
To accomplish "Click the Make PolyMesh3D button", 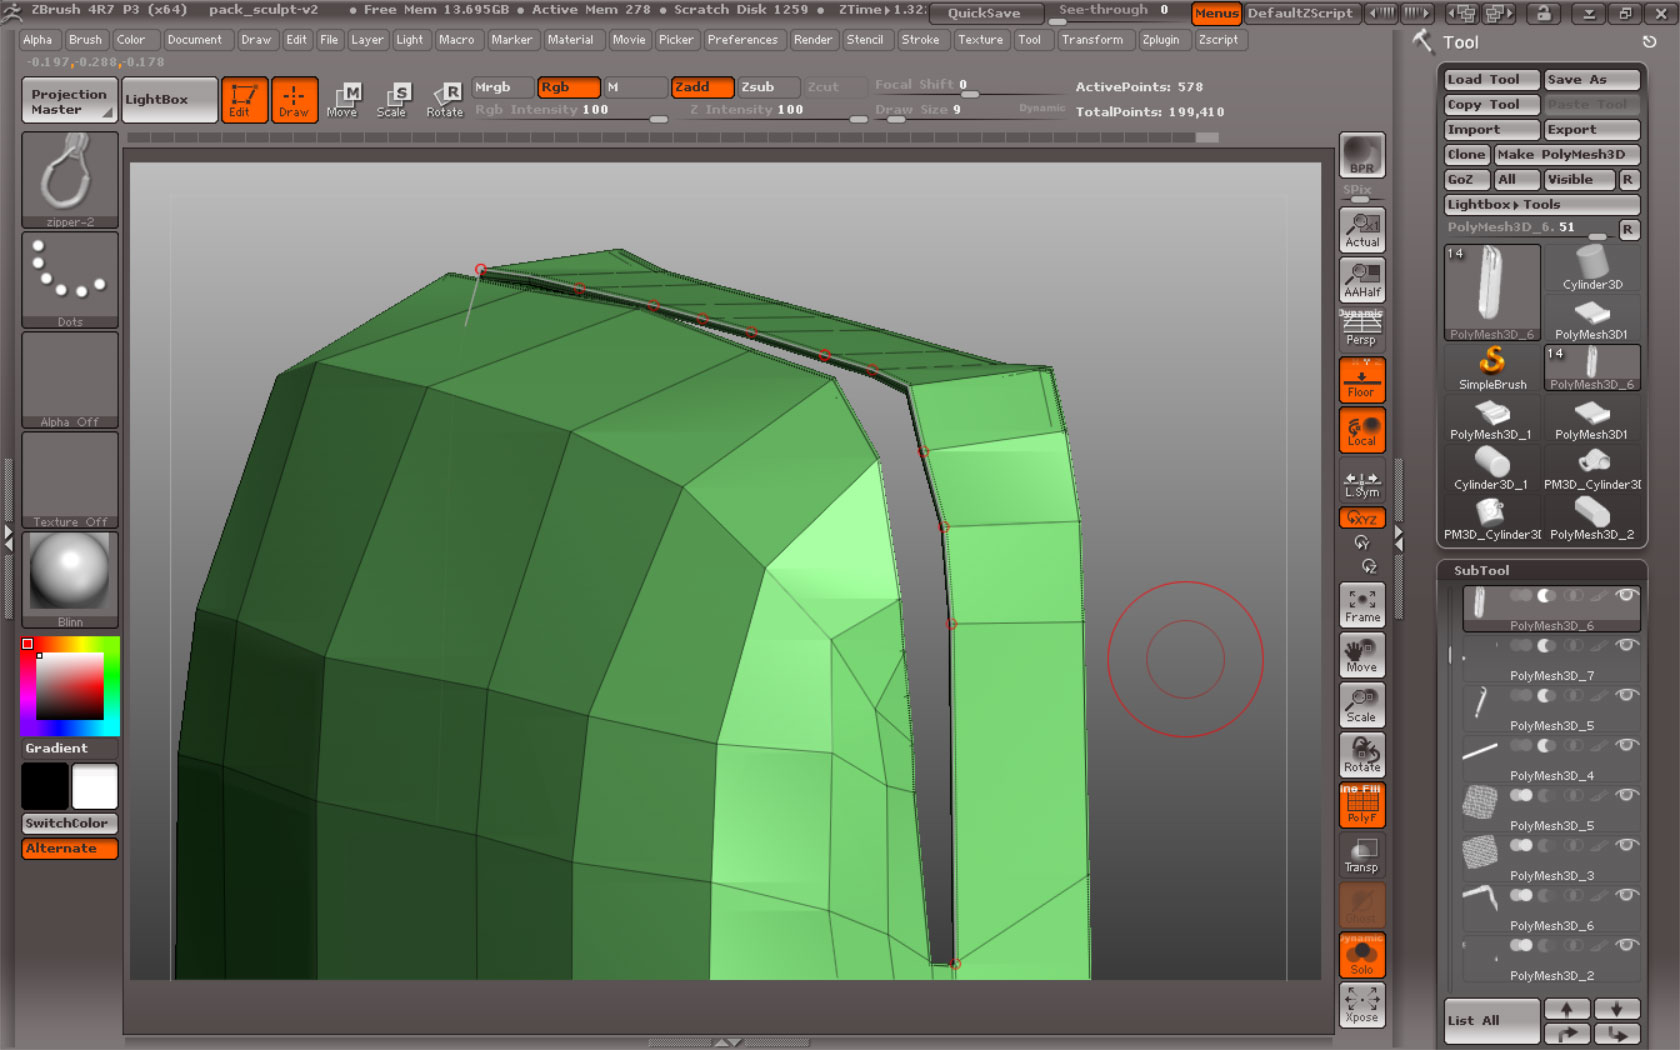I will [x=1566, y=154].
